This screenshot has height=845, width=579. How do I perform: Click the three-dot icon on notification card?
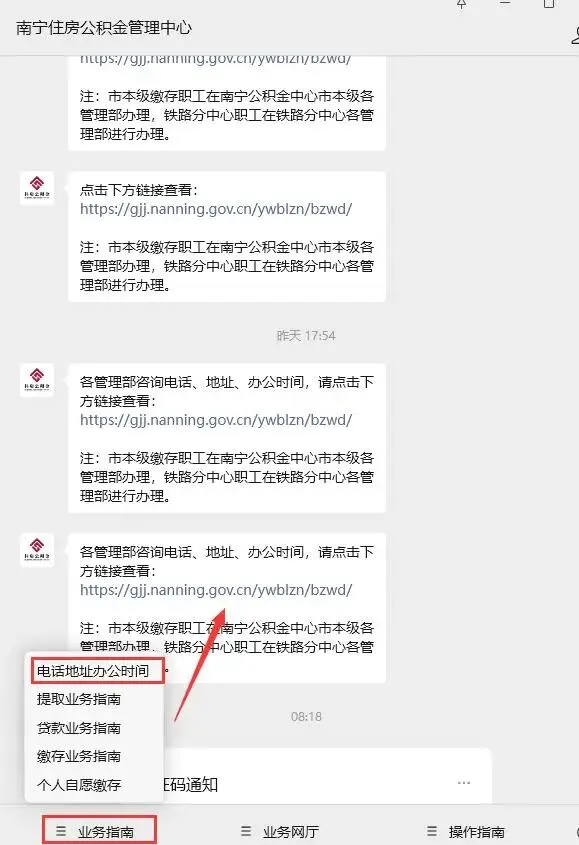click(464, 782)
